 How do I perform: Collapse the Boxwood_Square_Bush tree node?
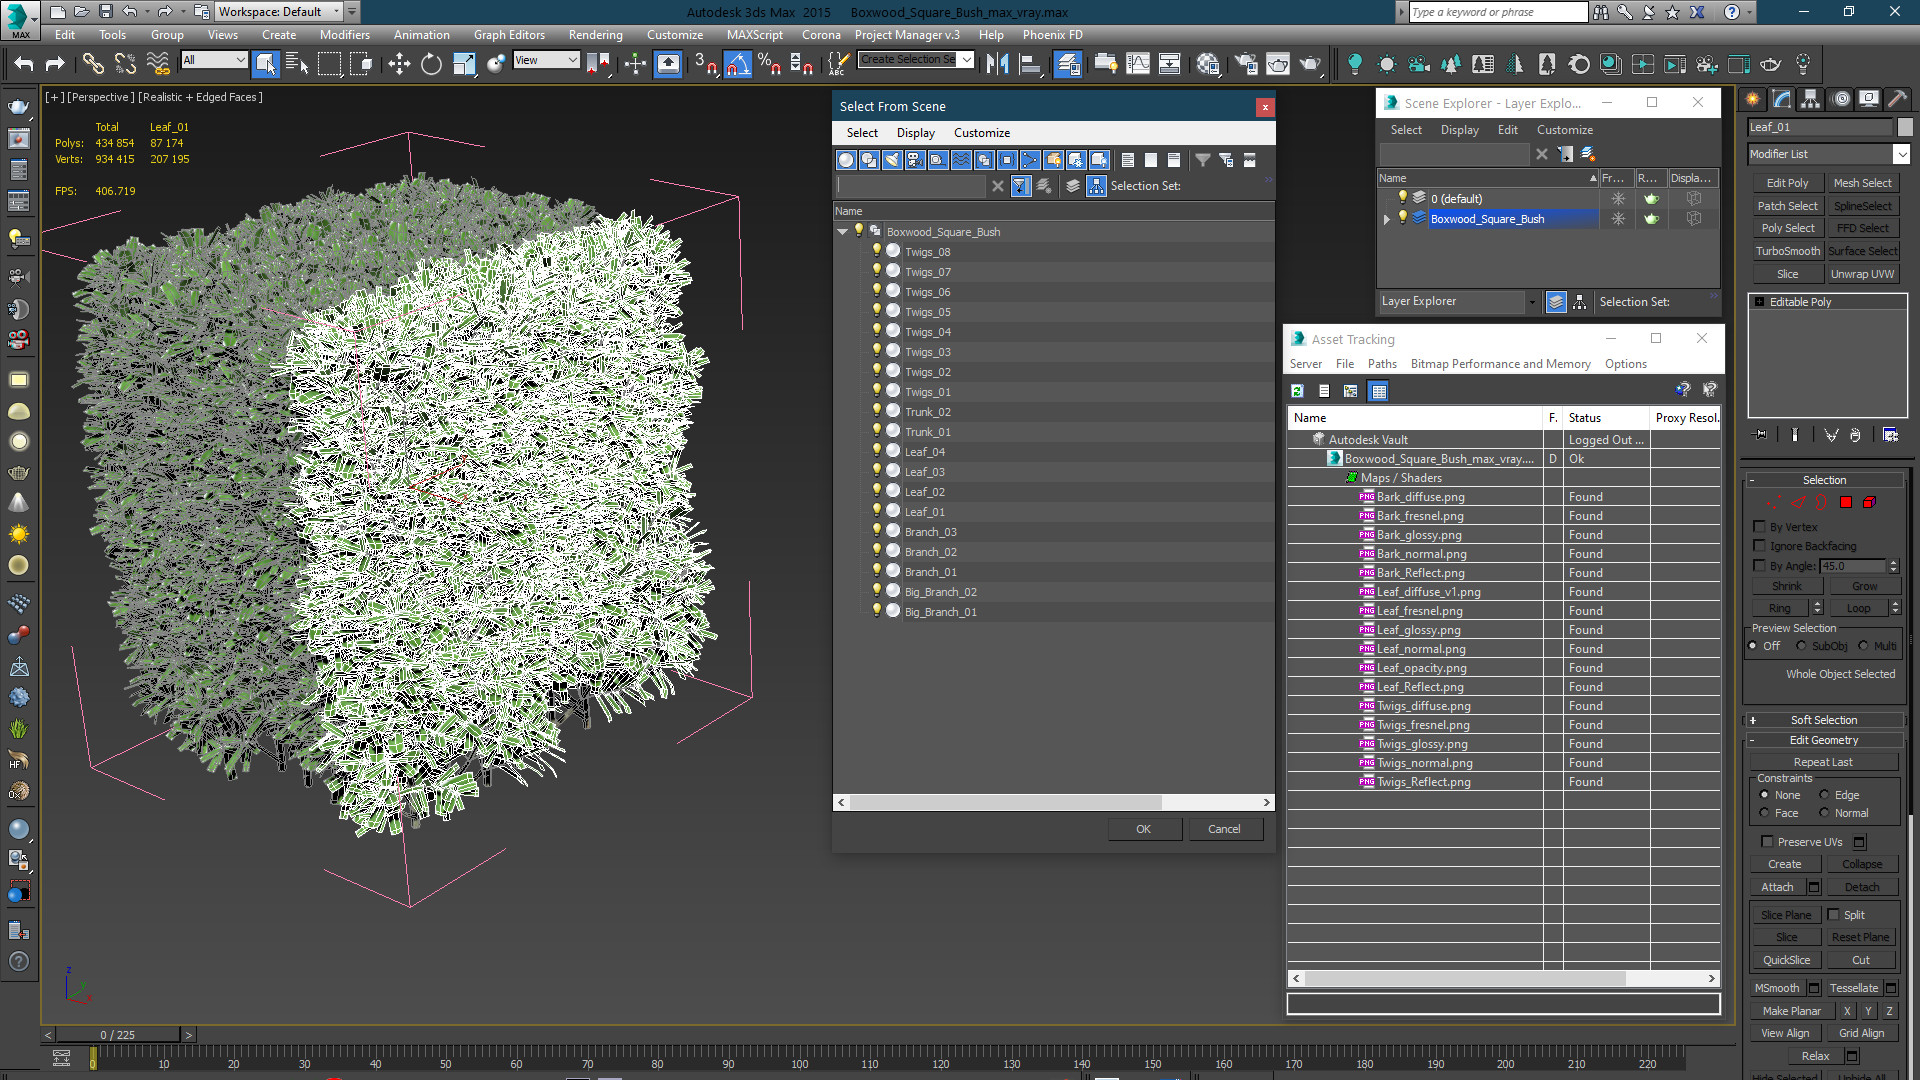pos(843,232)
